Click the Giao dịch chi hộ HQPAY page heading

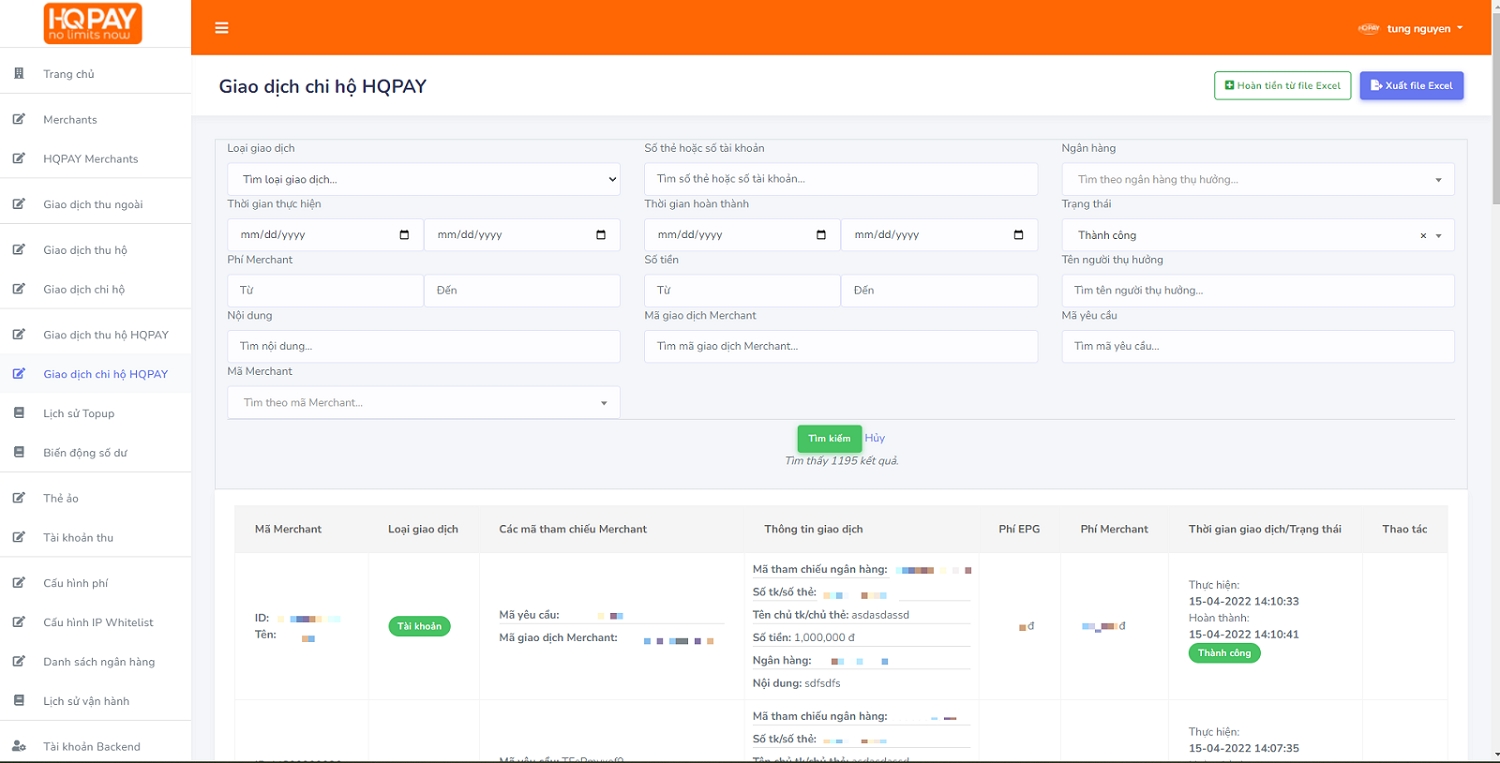pos(323,86)
